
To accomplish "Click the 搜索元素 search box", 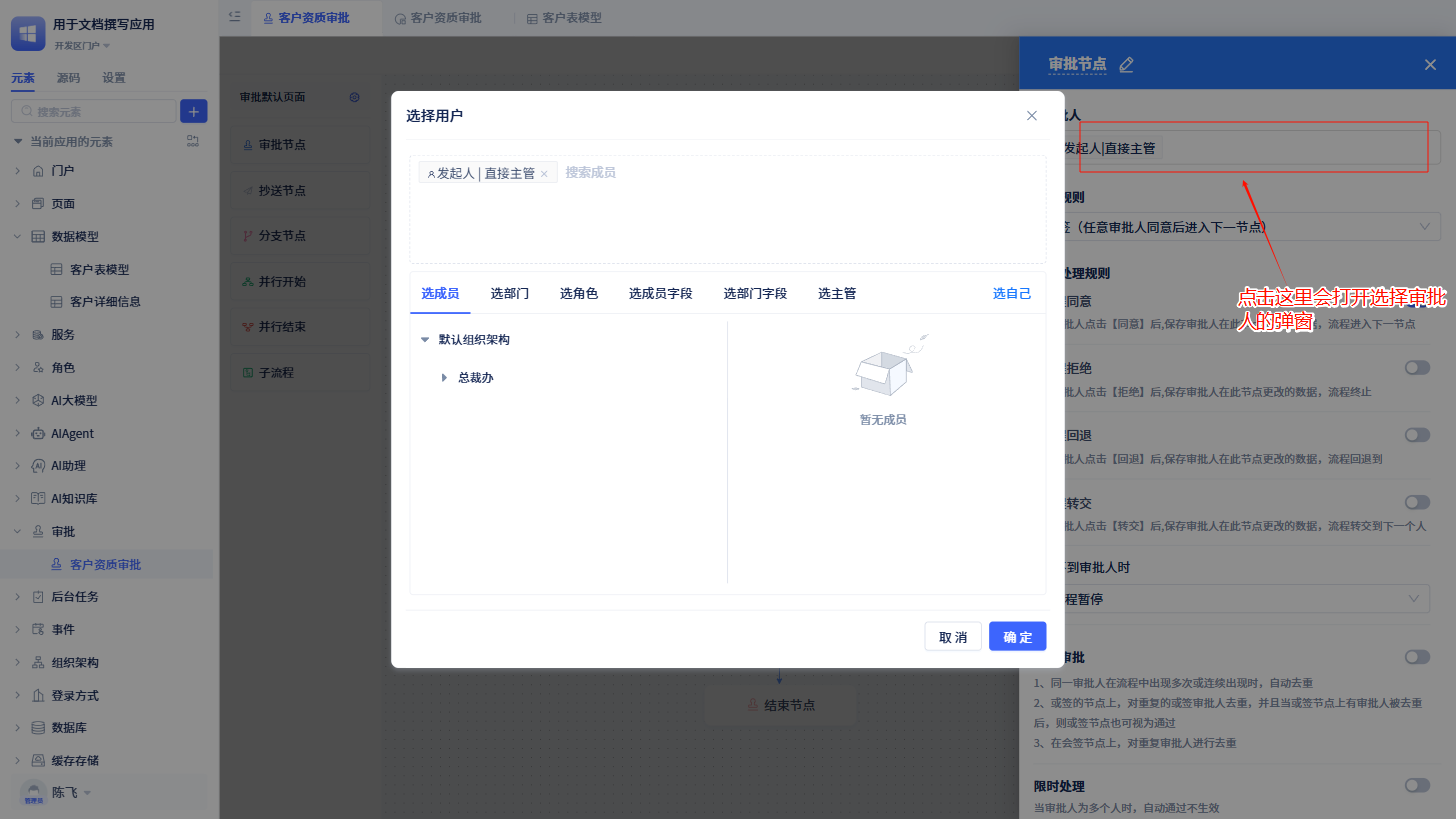I will (93, 111).
